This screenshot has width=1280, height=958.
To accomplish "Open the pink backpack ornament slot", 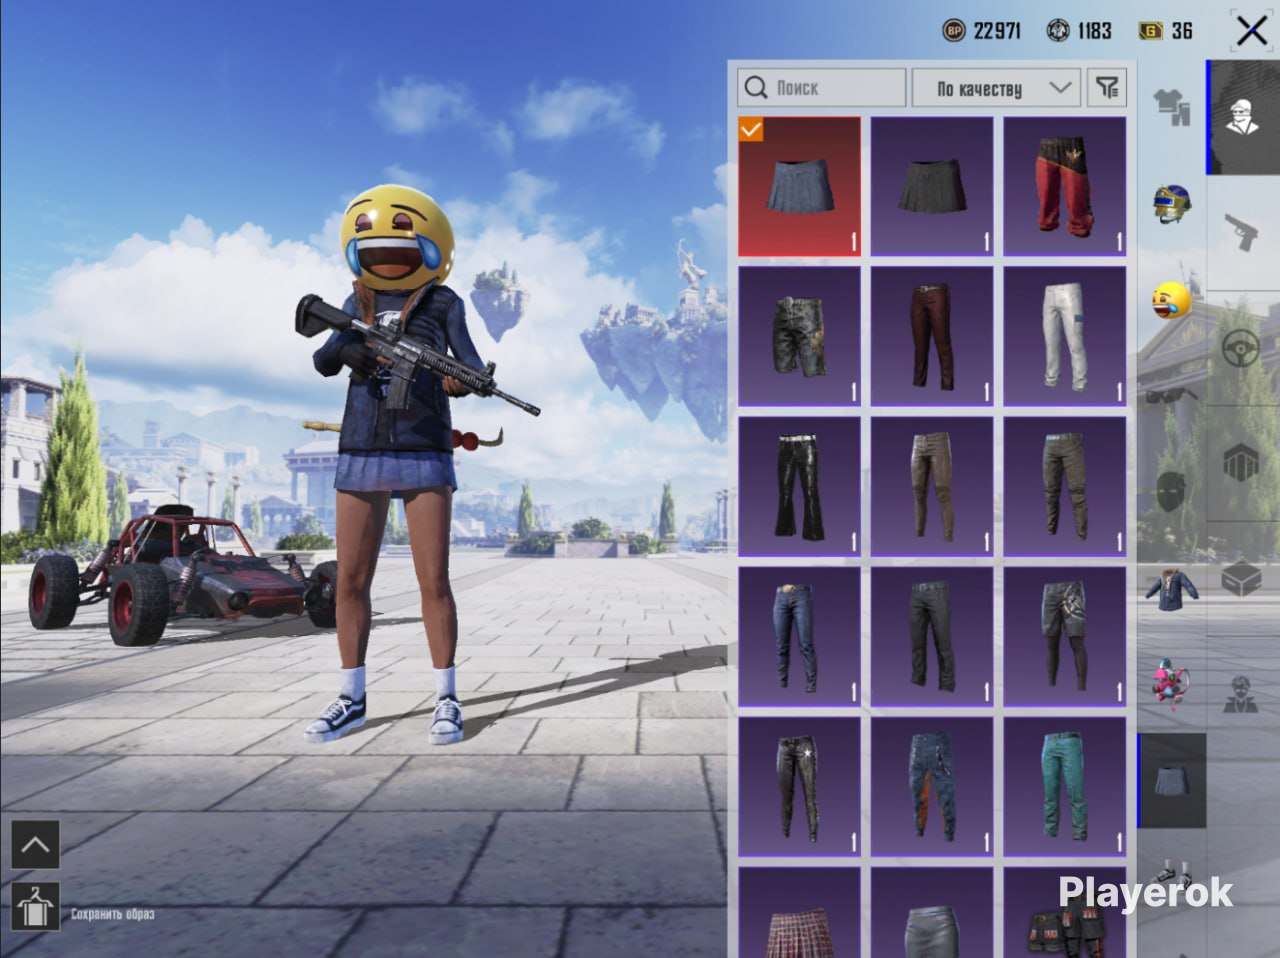I will click(x=1170, y=683).
